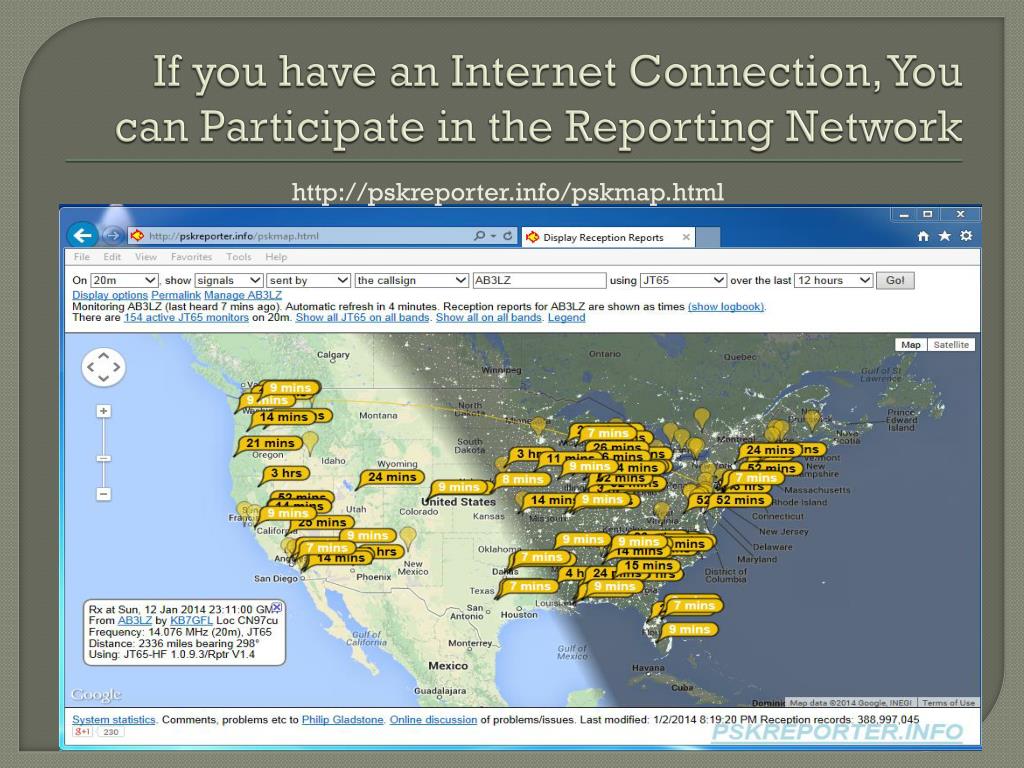Click the map zoom slider handle
The image size is (1024, 768).
[x=103, y=458]
